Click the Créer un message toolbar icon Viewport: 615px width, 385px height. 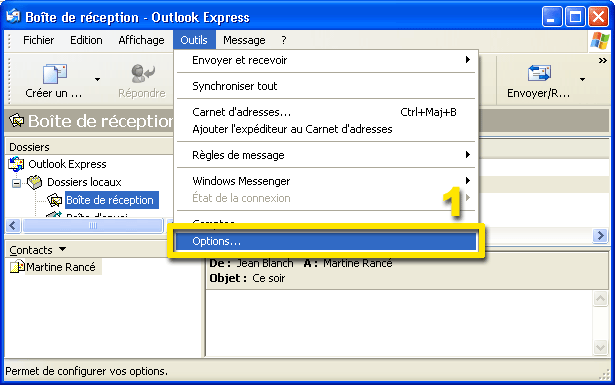pos(55,74)
